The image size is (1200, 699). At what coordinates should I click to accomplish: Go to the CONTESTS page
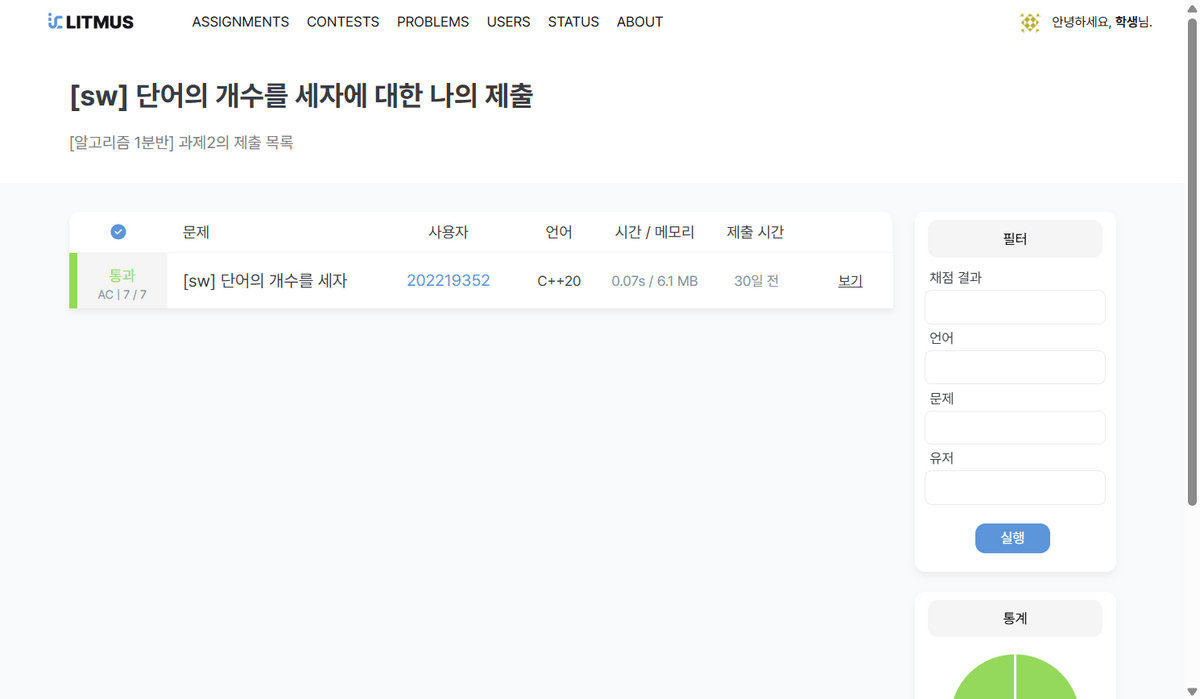pyautogui.click(x=343, y=22)
